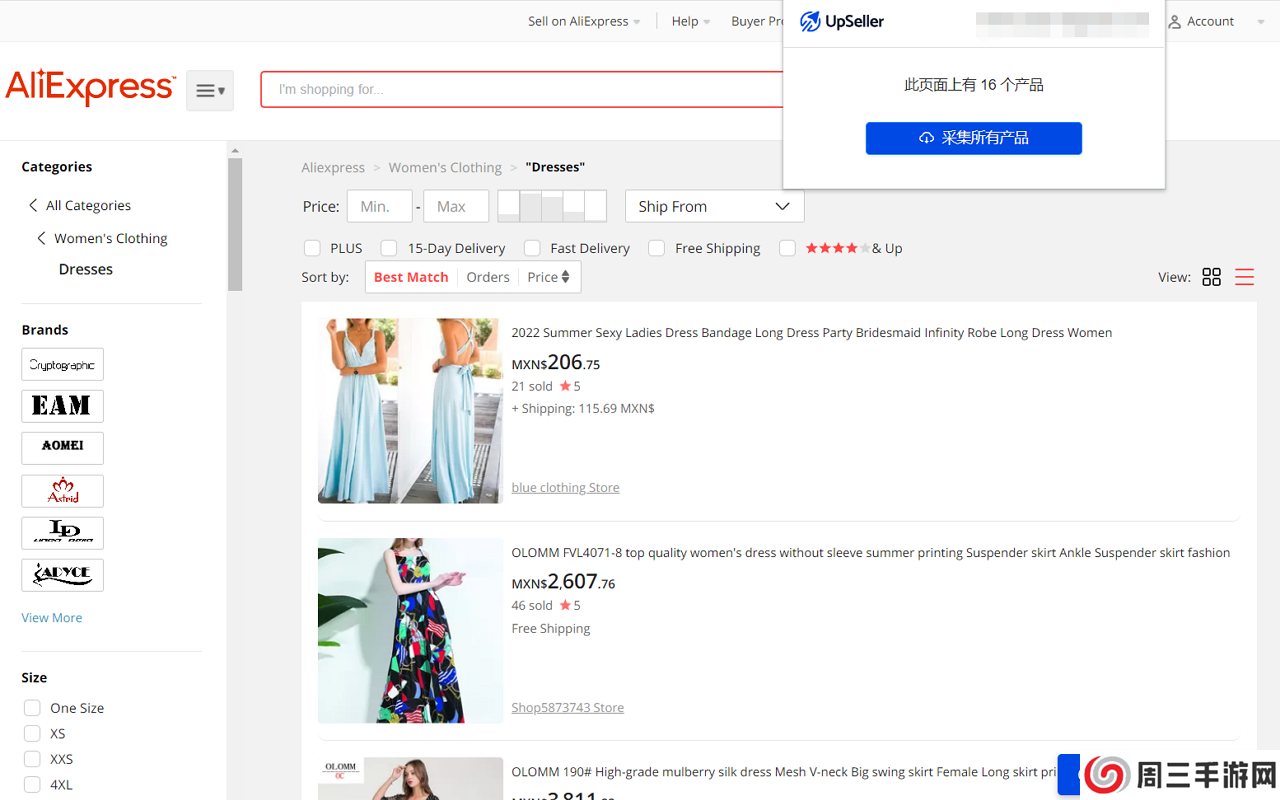Click the 采集所有产品 button
The height and width of the screenshot is (800, 1280).
tap(973, 138)
